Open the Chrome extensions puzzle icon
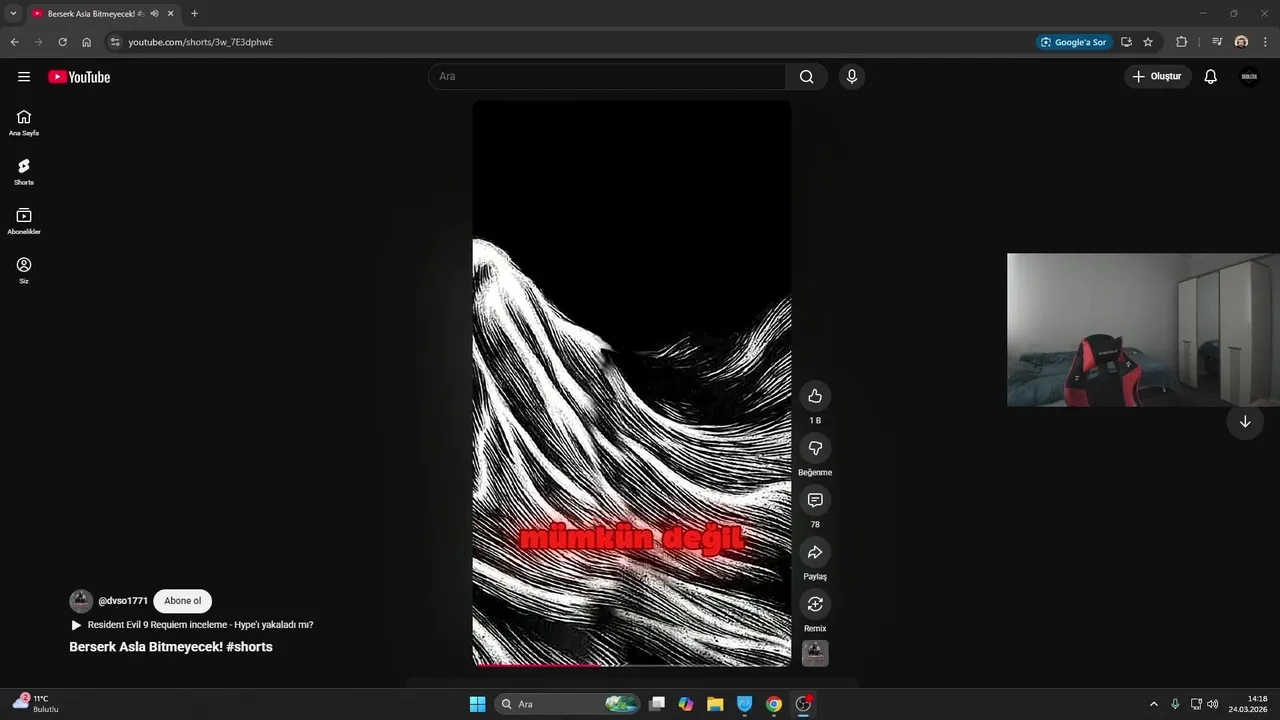 tap(1182, 42)
